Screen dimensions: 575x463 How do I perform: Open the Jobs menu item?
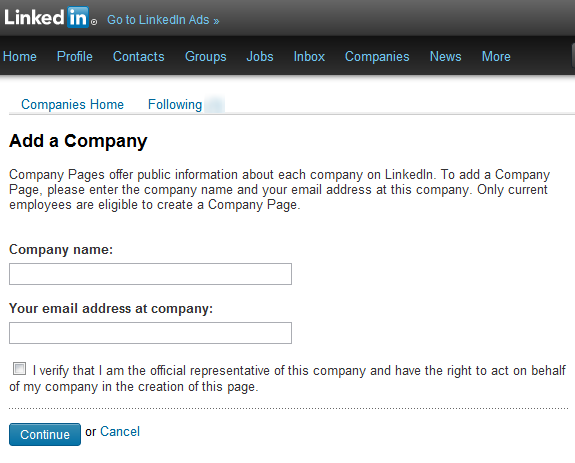(260, 56)
